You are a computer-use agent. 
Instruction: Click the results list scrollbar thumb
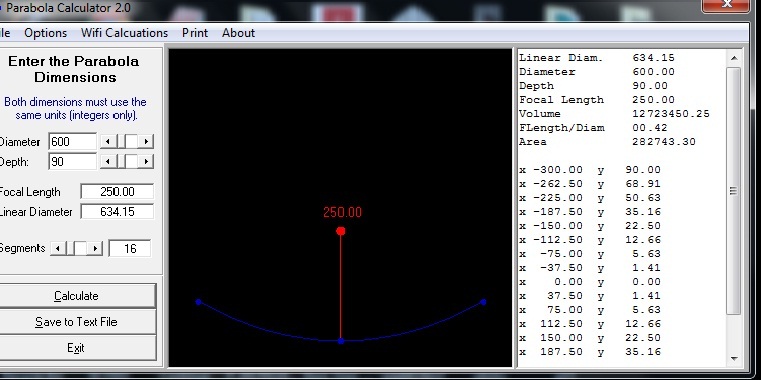[734, 191]
